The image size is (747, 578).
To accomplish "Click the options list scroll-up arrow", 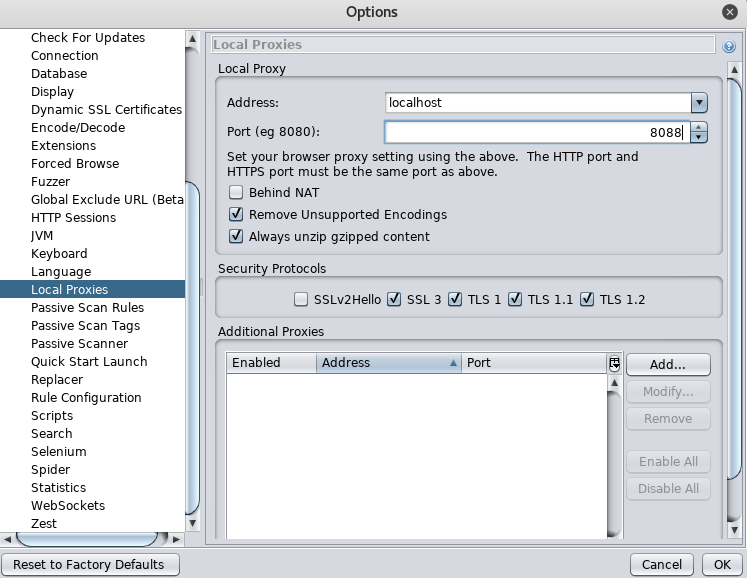I will tap(192, 38).
